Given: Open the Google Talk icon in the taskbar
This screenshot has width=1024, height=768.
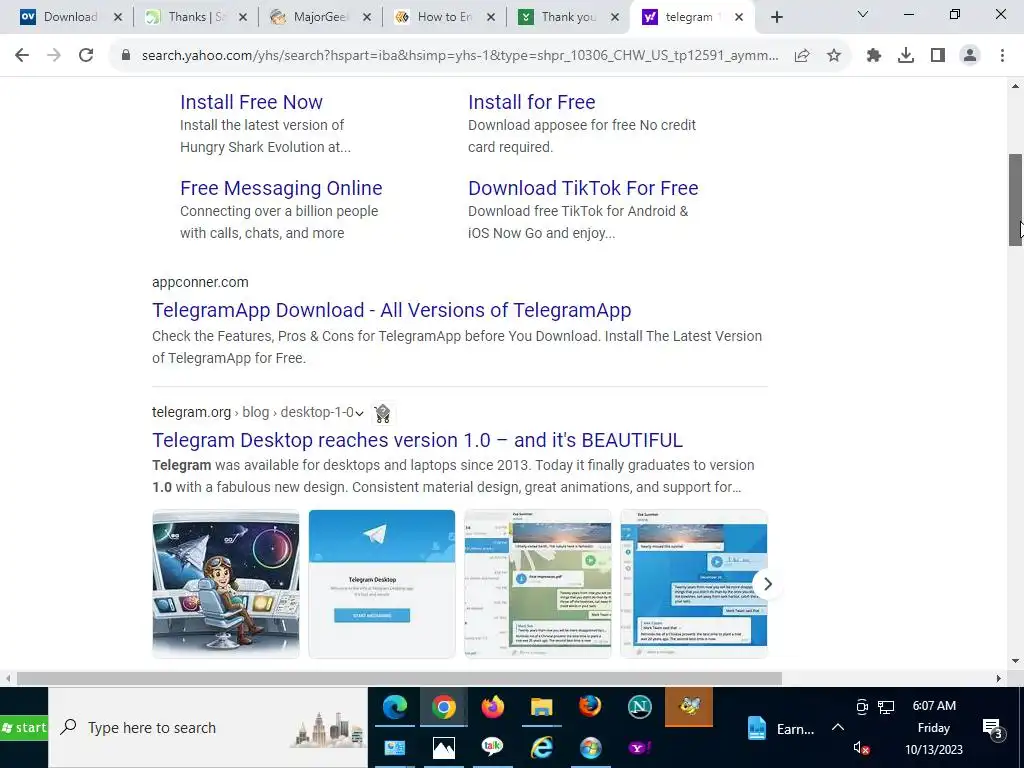Looking at the screenshot, I should tap(492, 748).
